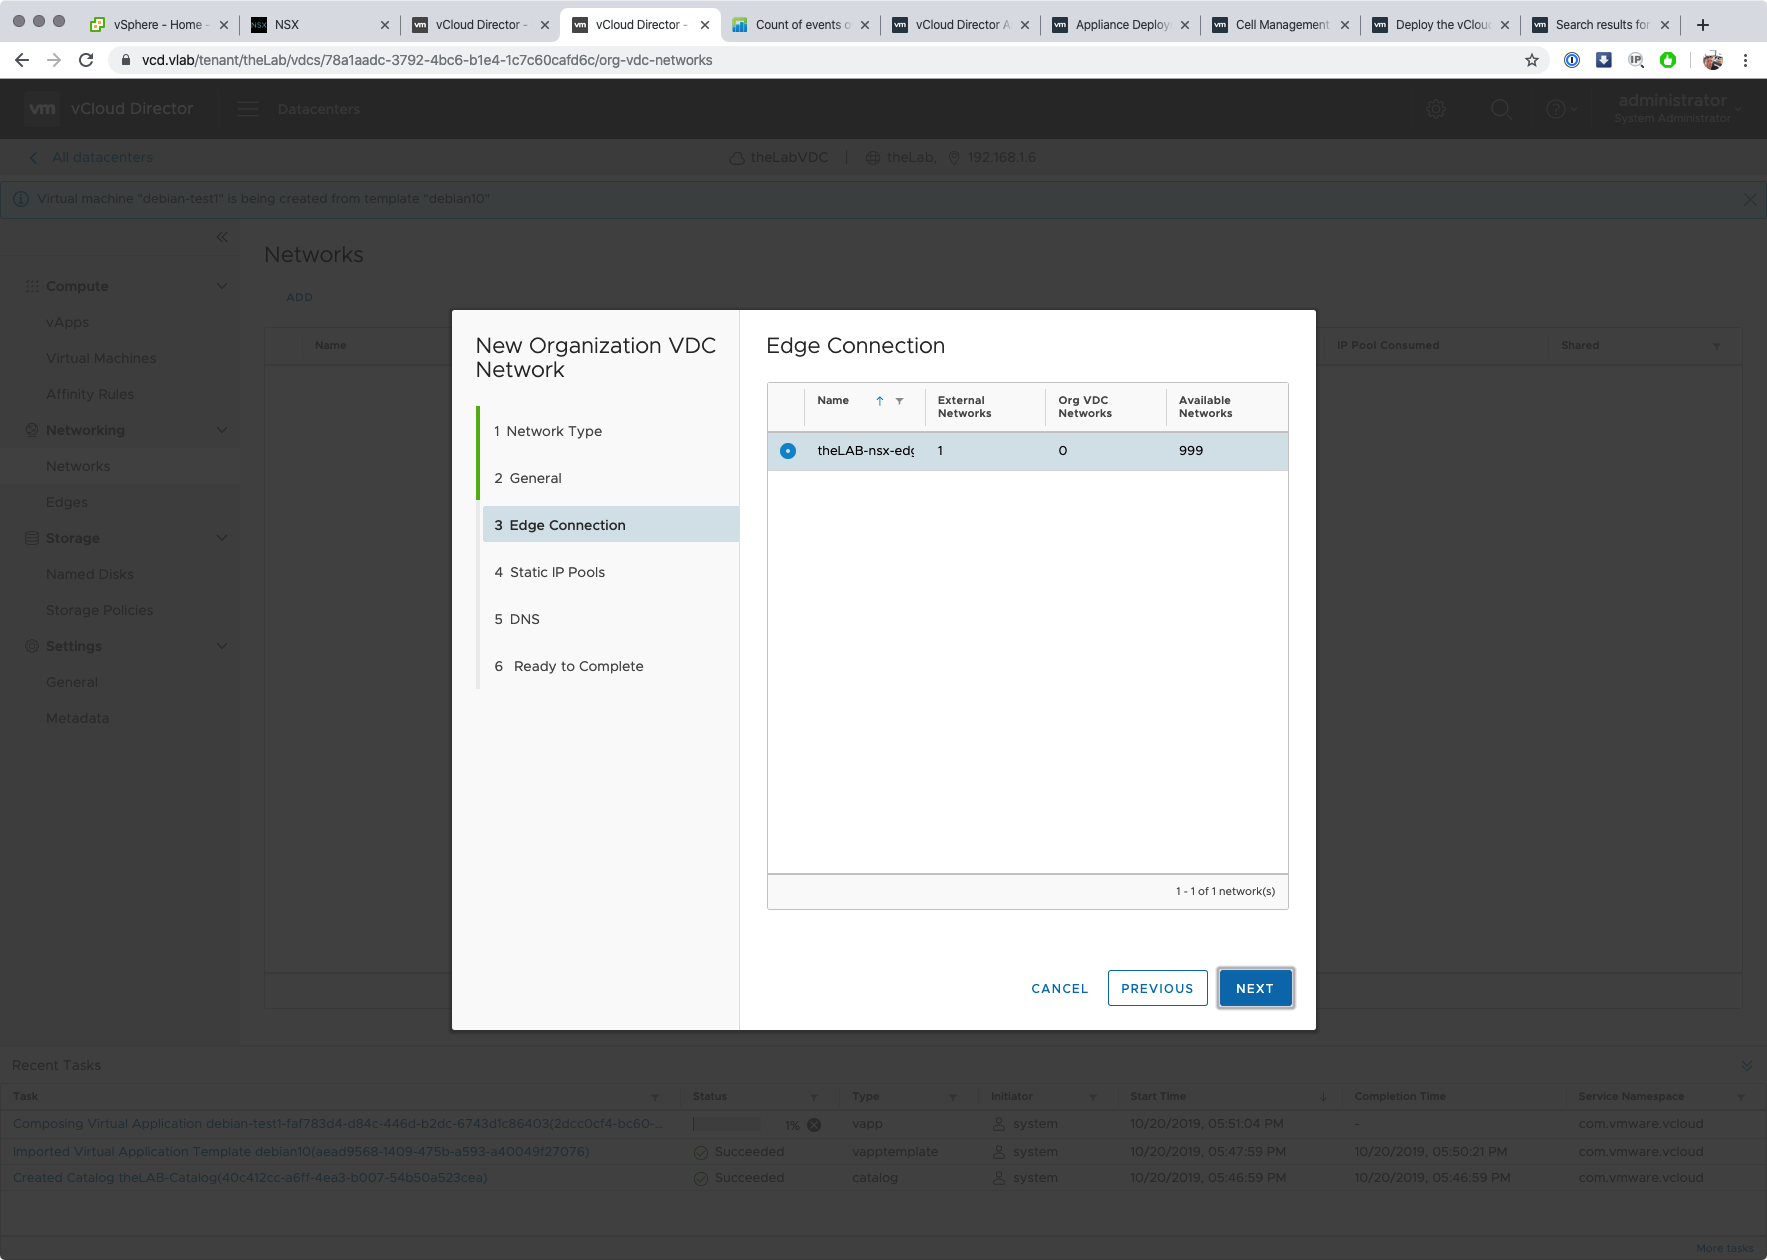Click the browser back arrow
The image size is (1767, 1260).
(22, 60)
